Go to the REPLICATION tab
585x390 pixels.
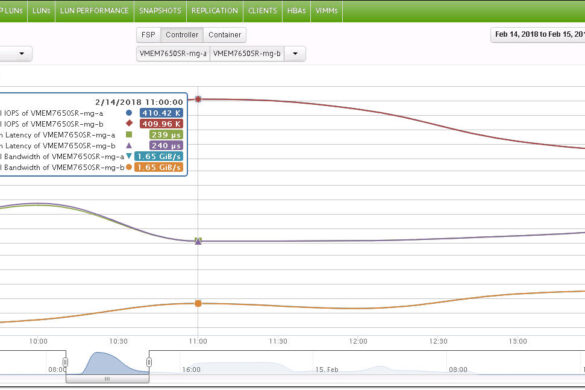click(x=215, y=11)
